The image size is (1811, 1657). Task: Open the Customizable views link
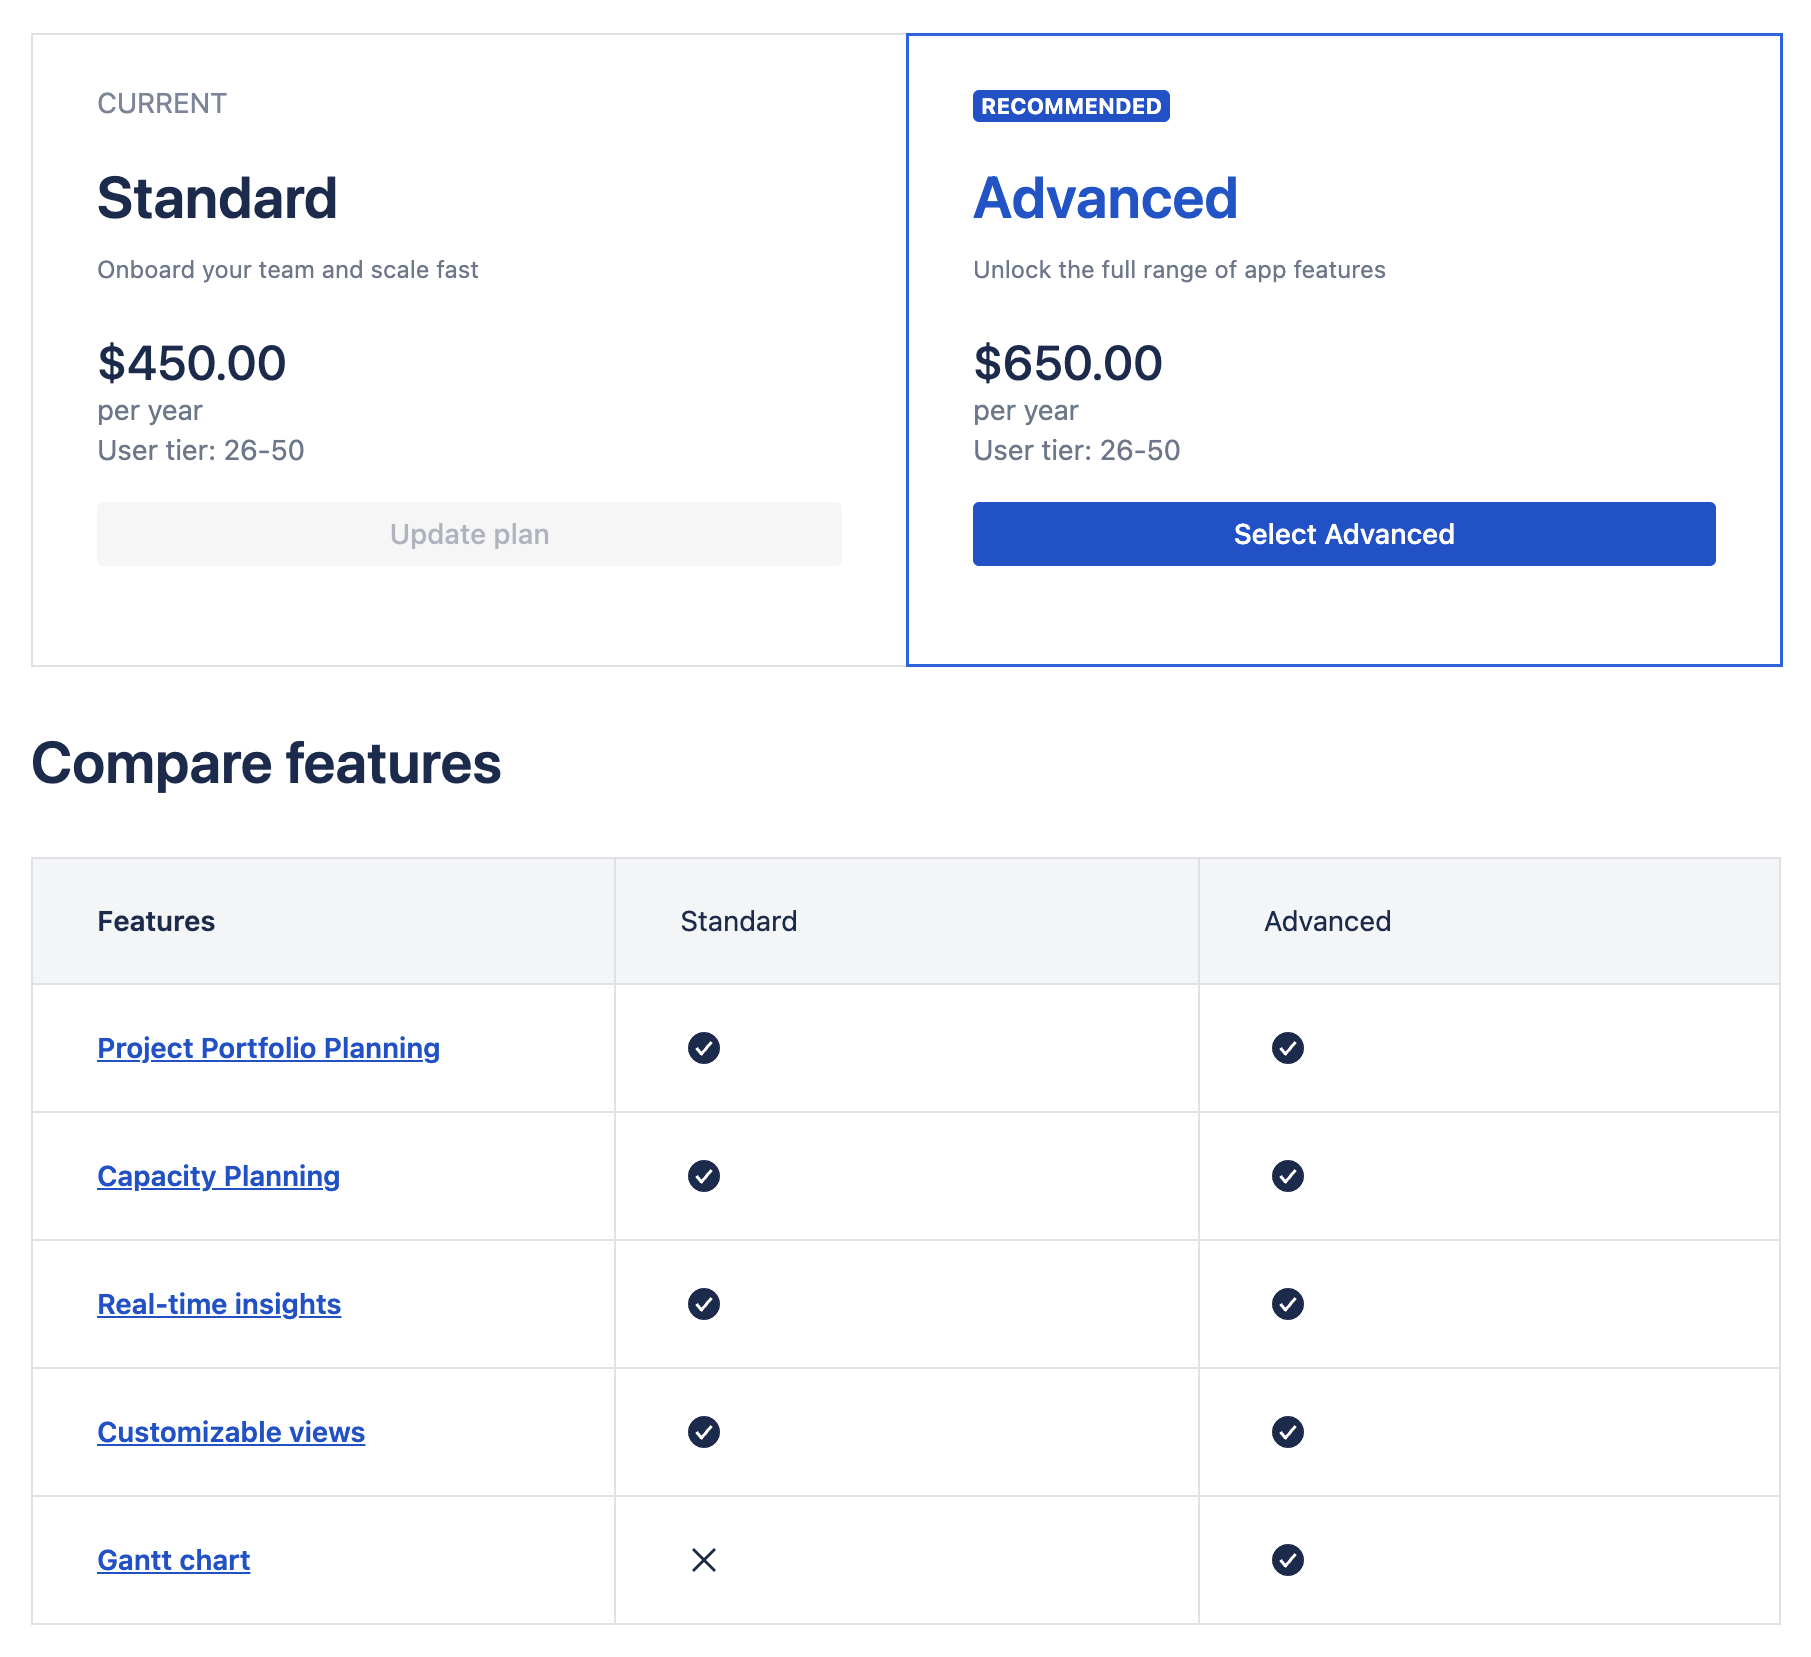point(231,1432)
